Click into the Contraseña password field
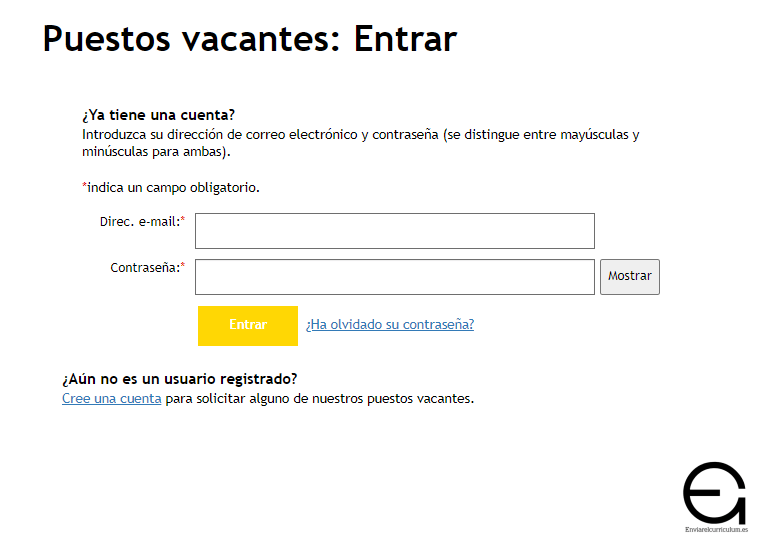The height and width of the screenshot is (542, 758). pos(394,277)
